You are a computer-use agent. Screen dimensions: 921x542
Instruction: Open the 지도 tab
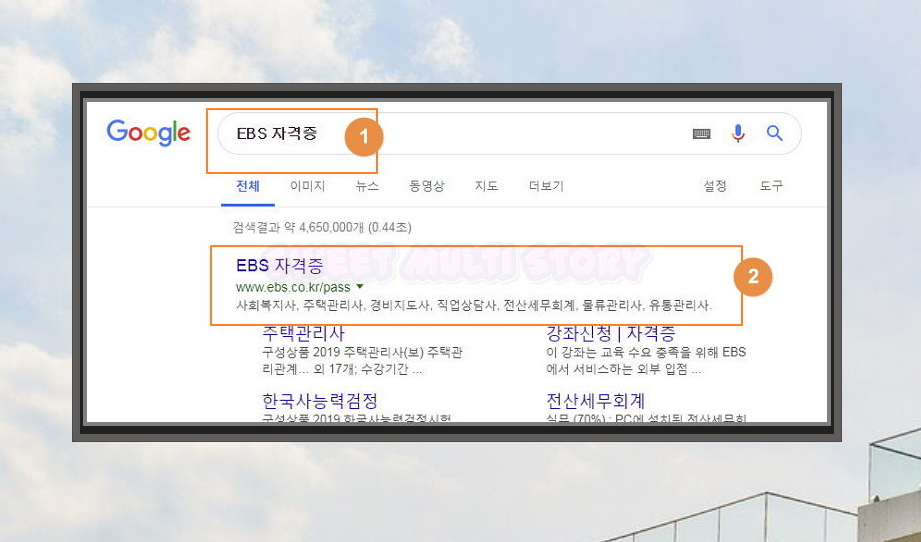click(x=486, y=186)
